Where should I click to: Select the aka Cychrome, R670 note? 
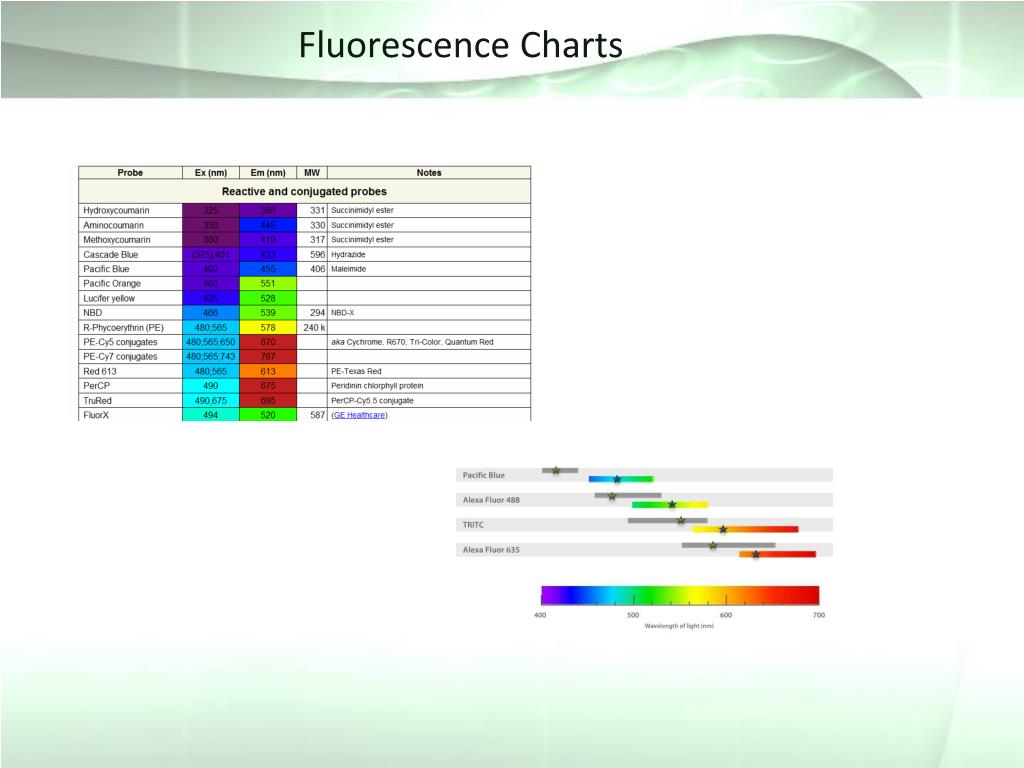(412, 342)
